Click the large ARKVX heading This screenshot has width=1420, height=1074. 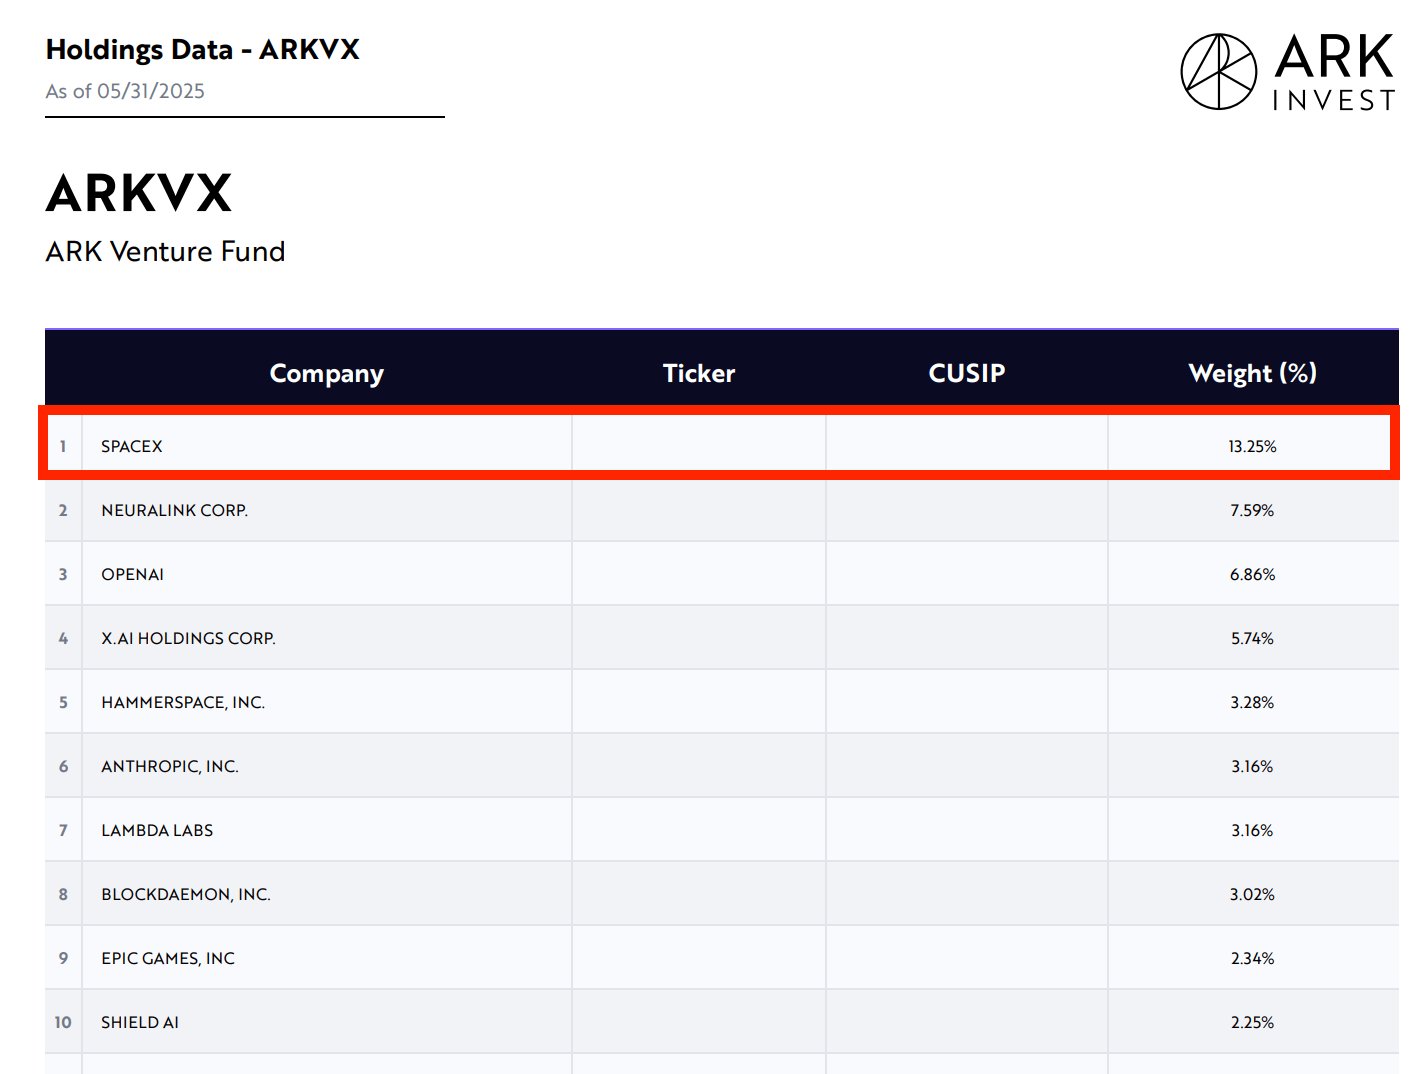[139, 193]
